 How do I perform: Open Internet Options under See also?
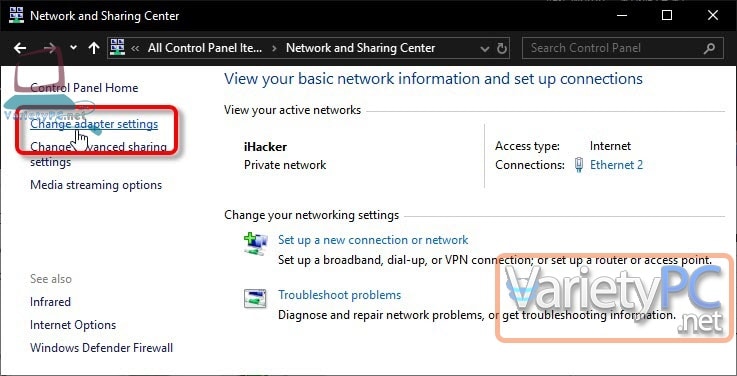click(73, 325)
